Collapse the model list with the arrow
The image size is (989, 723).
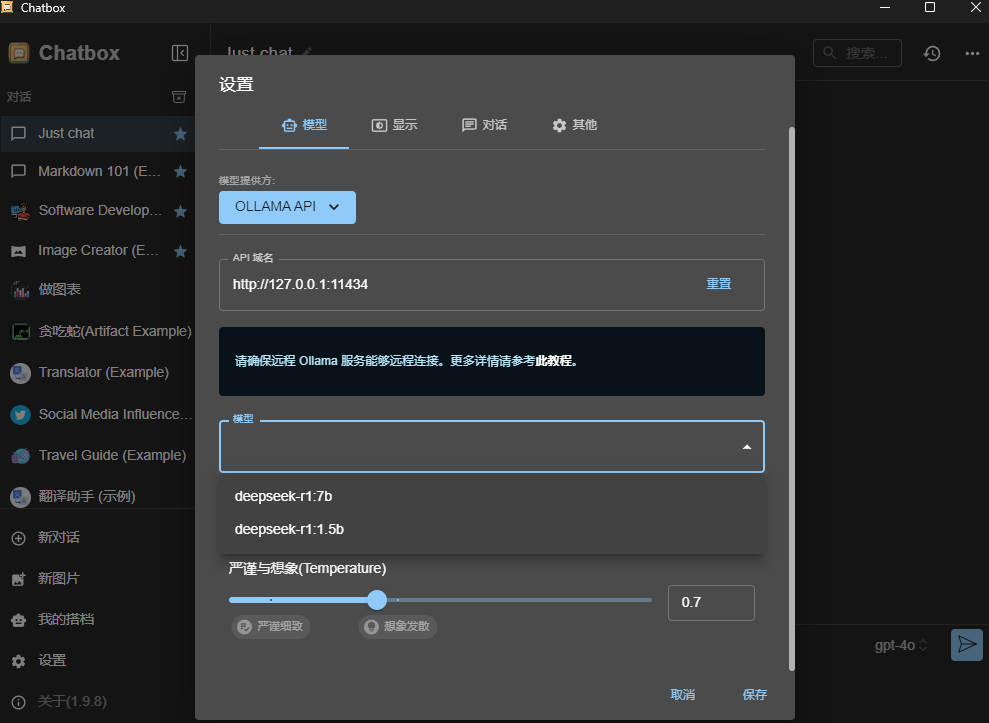click(747, 447)
